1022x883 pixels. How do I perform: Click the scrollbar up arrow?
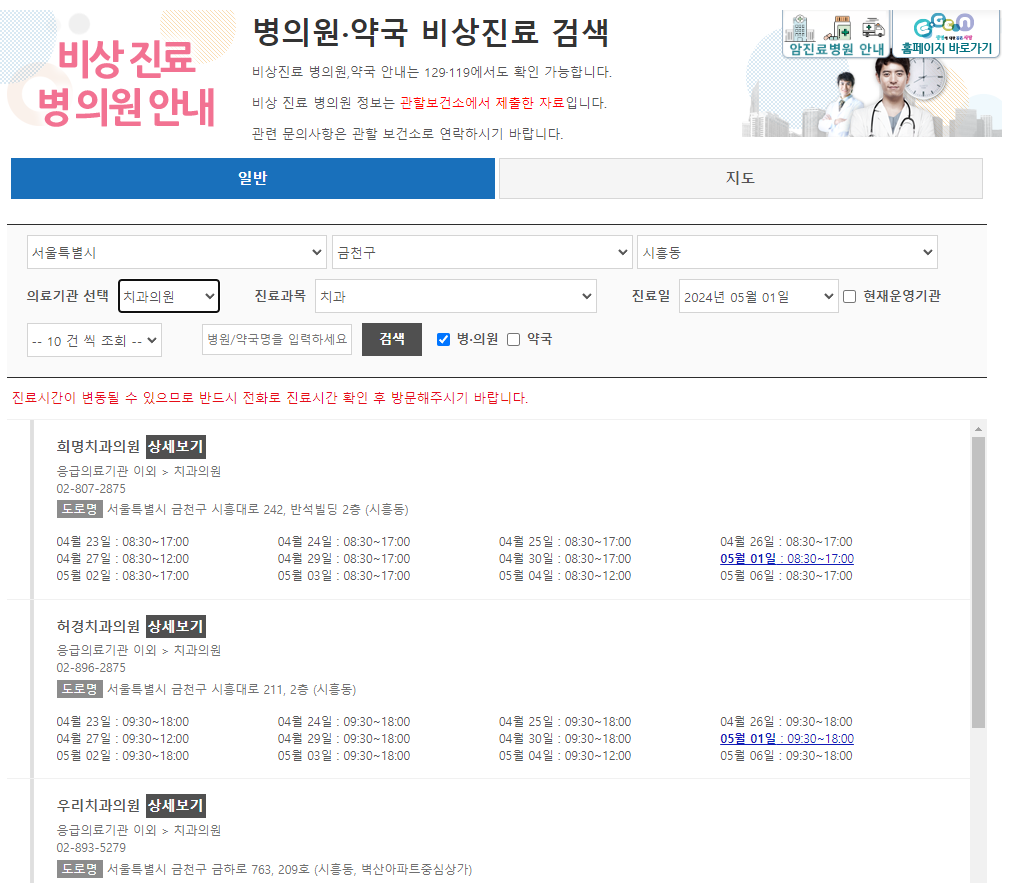[x=978, y=429]
